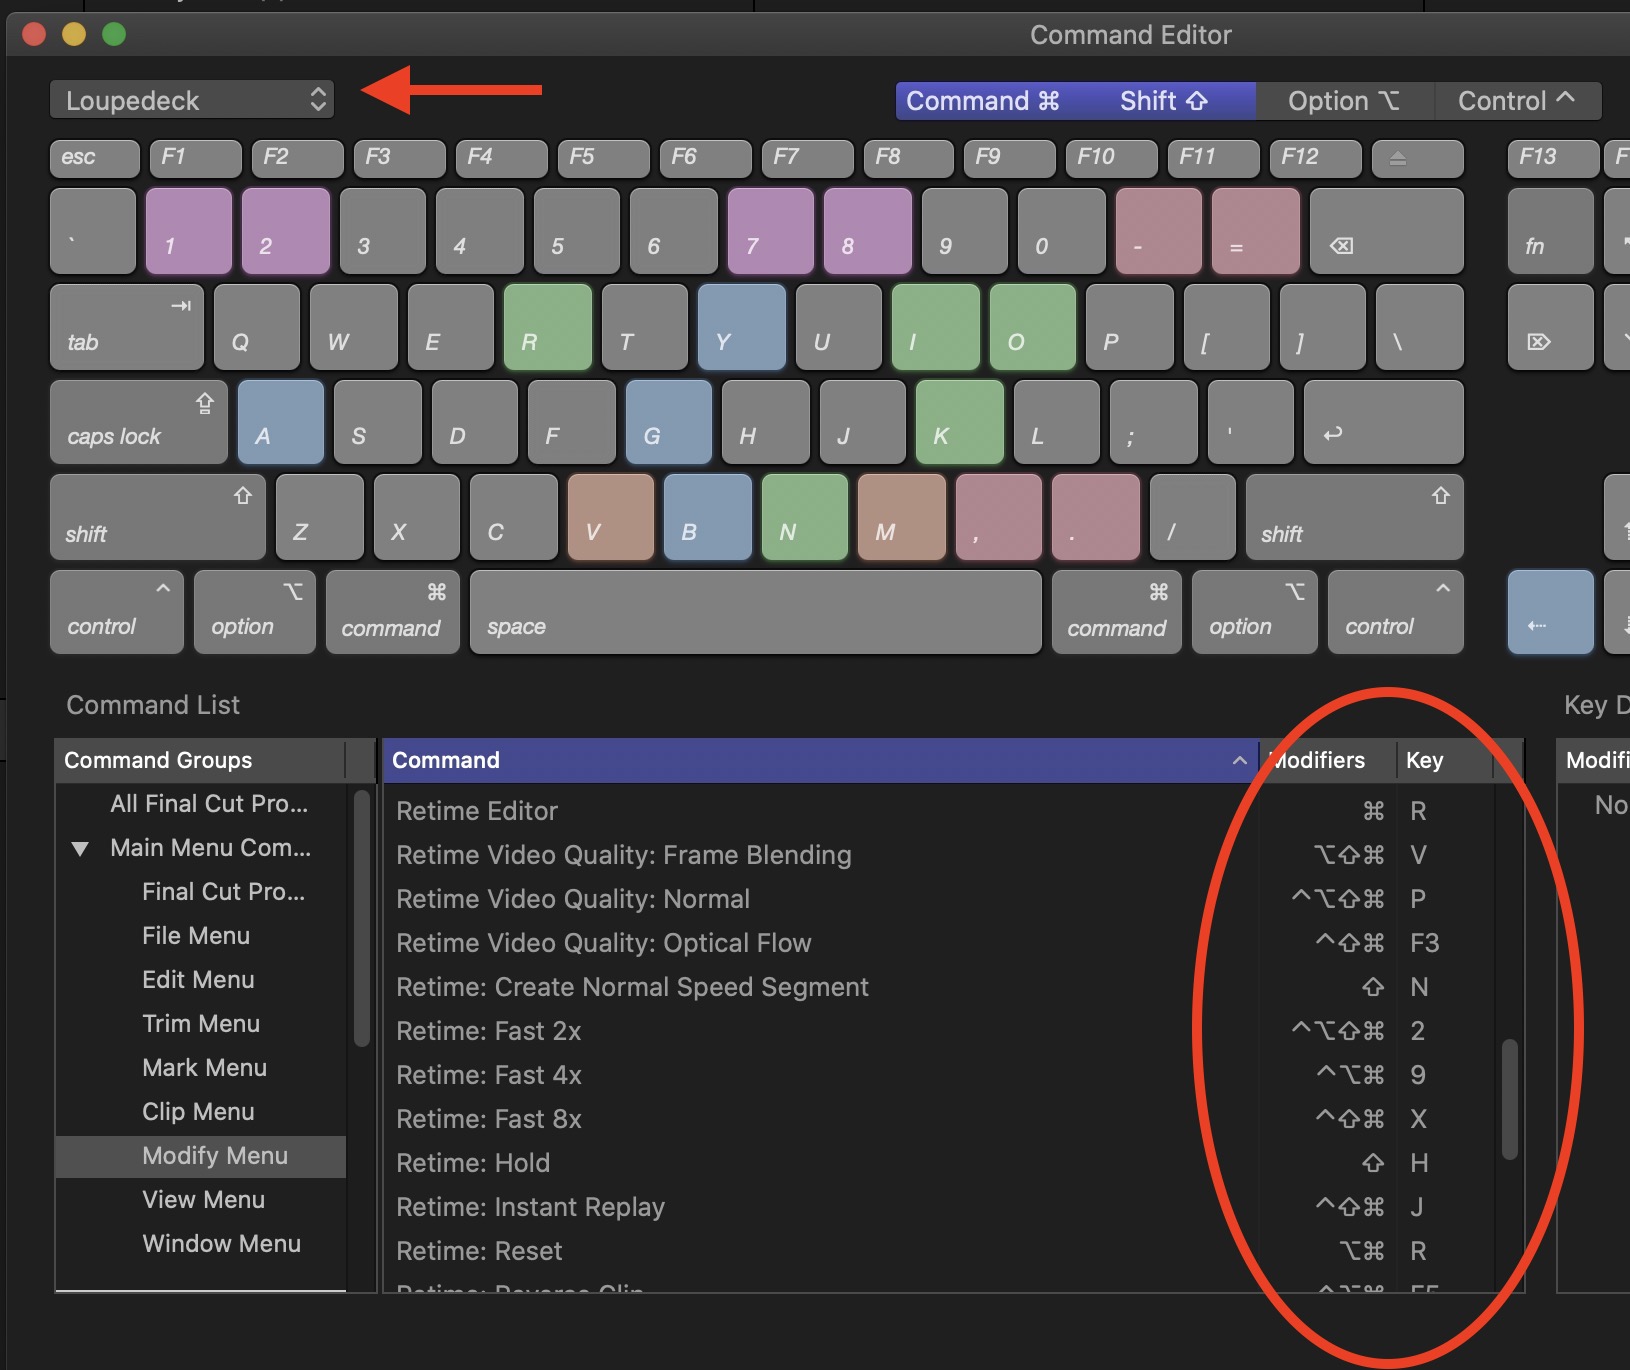Toggle the Option modifier button

click(x=1344, y=101)
